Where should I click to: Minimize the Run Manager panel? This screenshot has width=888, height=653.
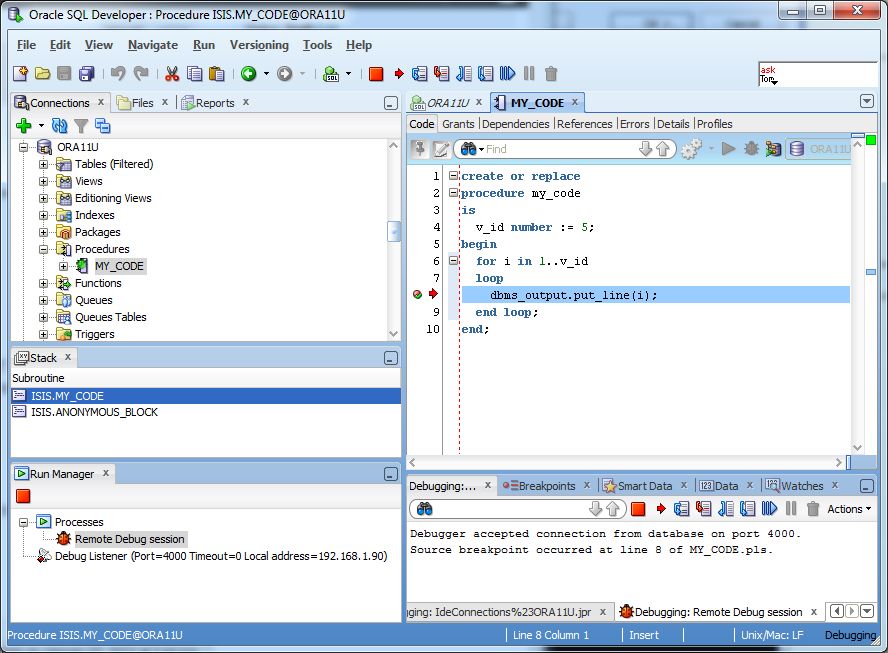[x=391, y=474]
